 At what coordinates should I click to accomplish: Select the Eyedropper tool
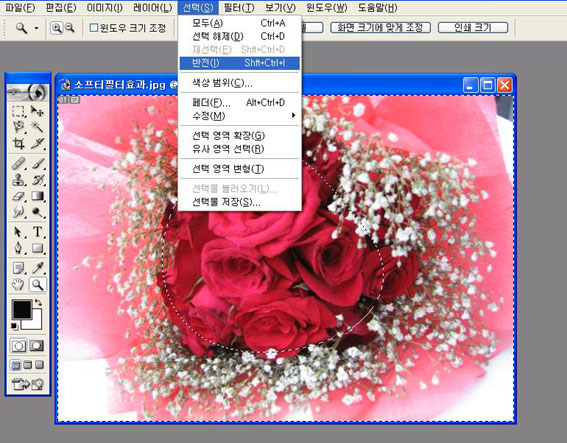tap(37, 268)
